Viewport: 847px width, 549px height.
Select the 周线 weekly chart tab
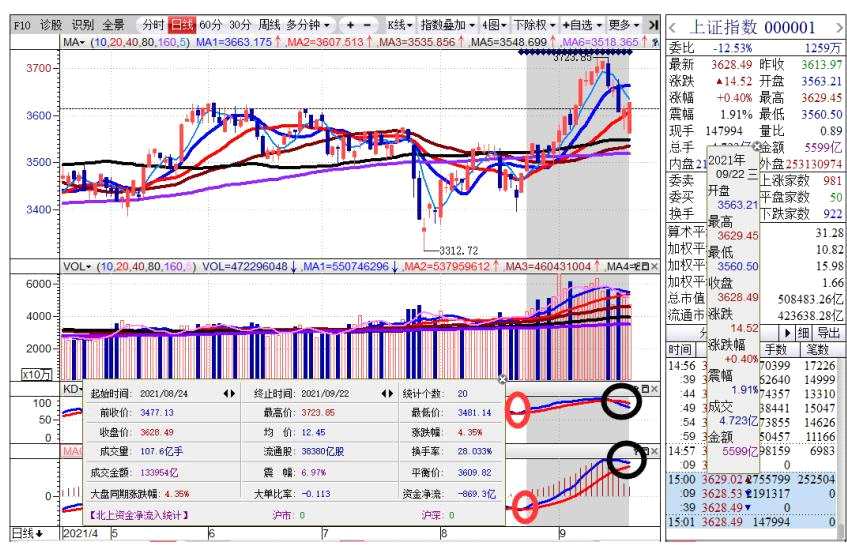point(269,25)
